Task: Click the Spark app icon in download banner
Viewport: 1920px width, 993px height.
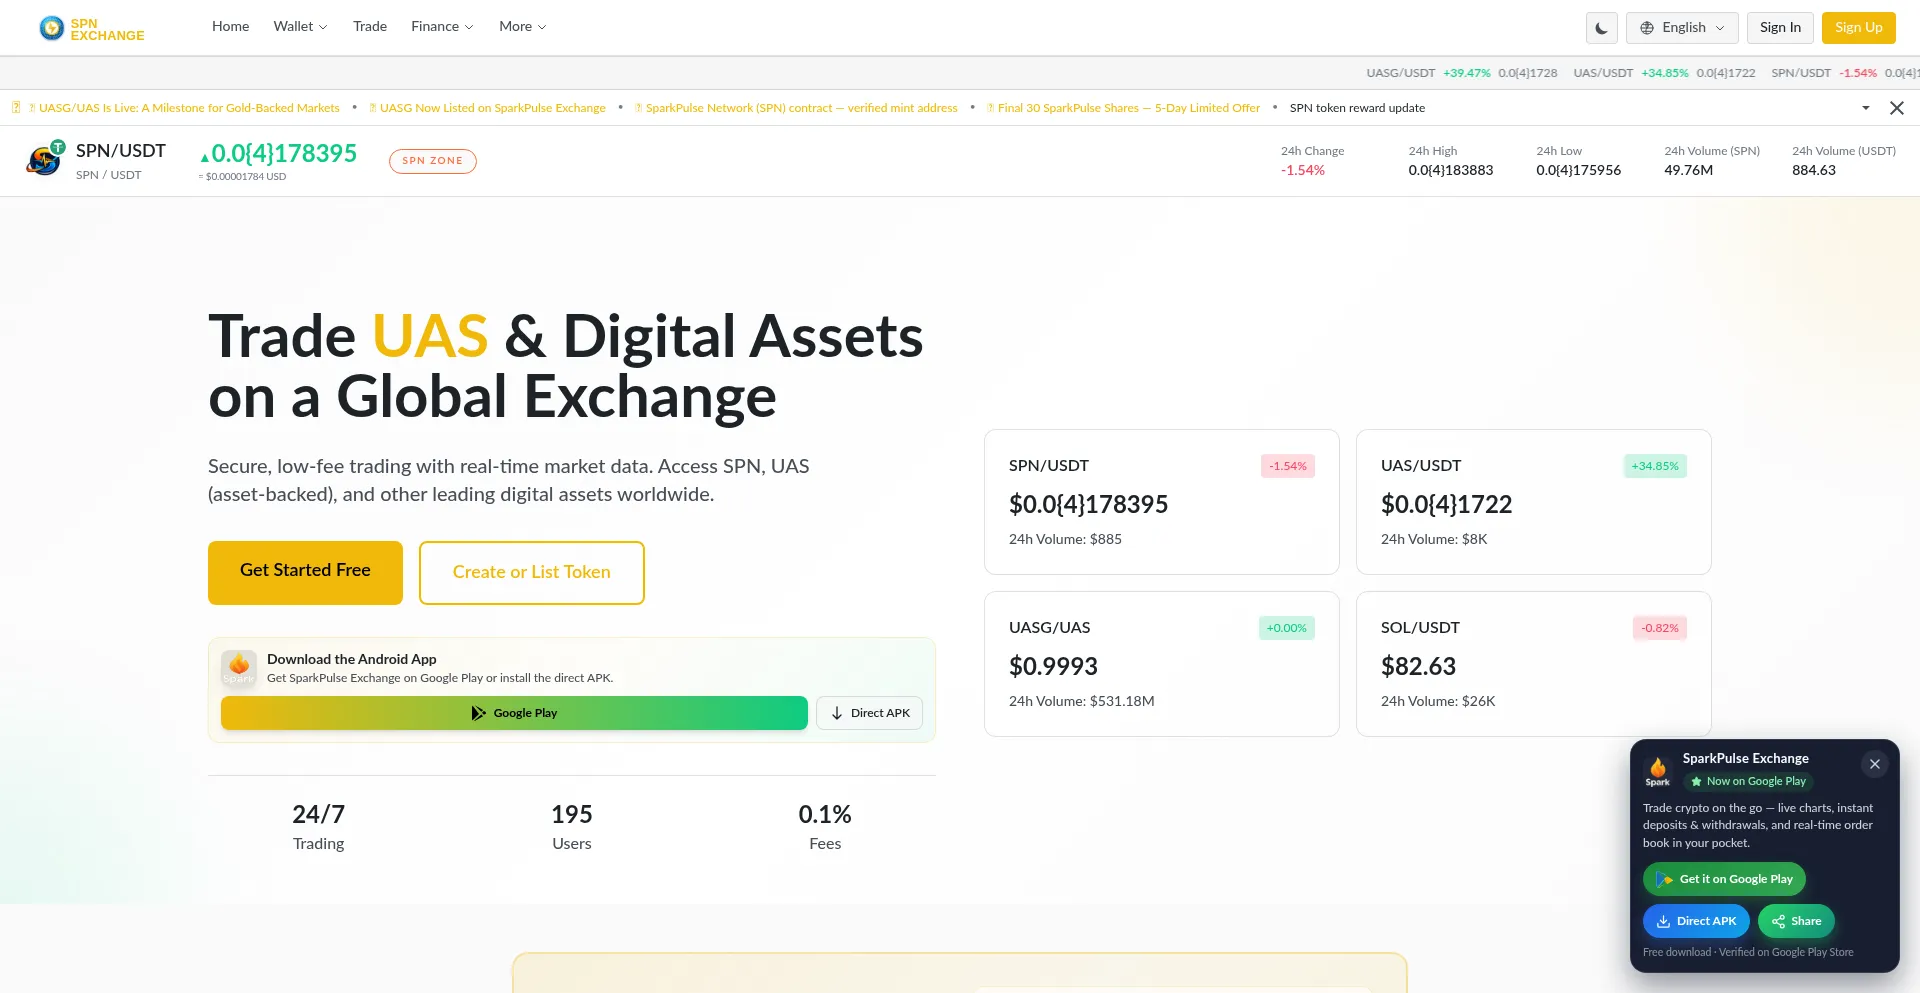Action: pyautogui.click(x=239, y=668)
